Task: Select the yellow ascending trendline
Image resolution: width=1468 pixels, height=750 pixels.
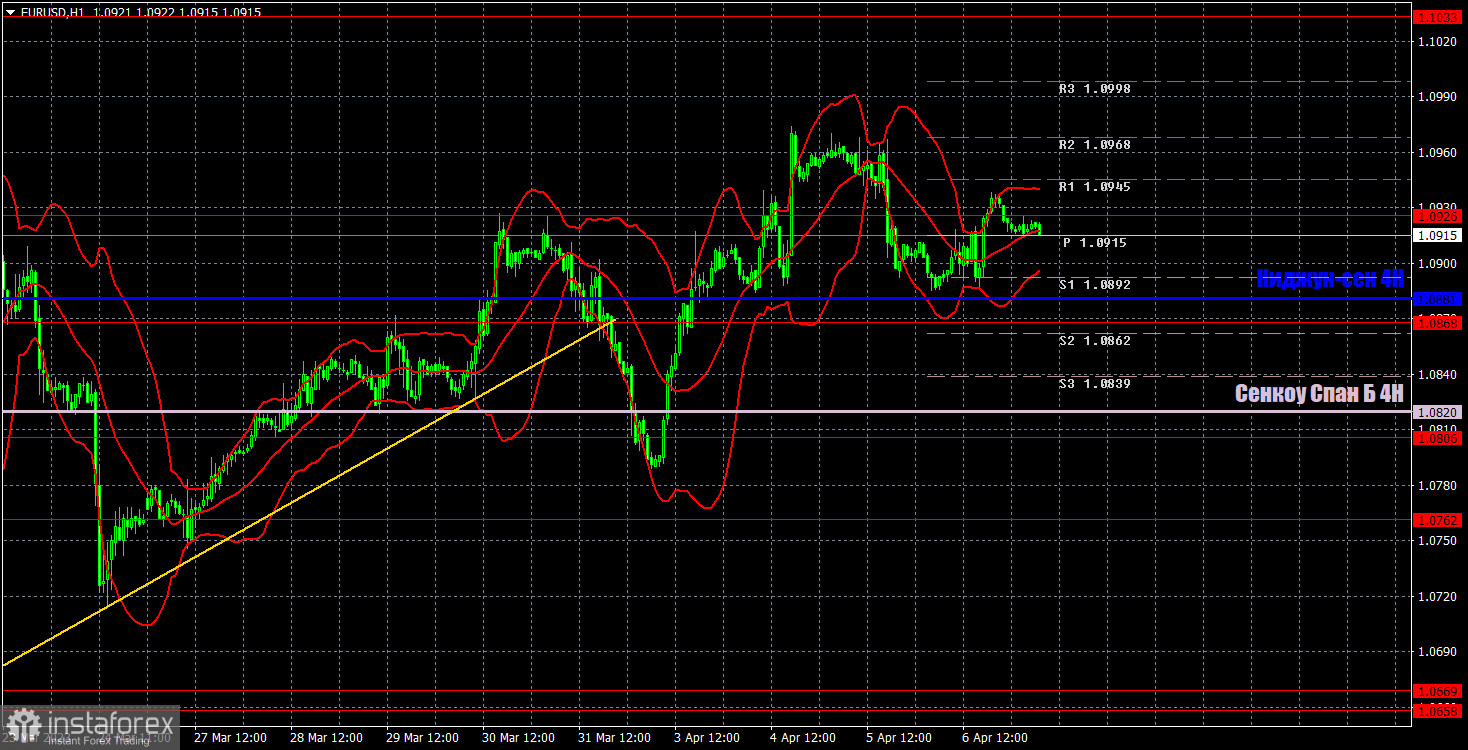Action: point(308,491)
